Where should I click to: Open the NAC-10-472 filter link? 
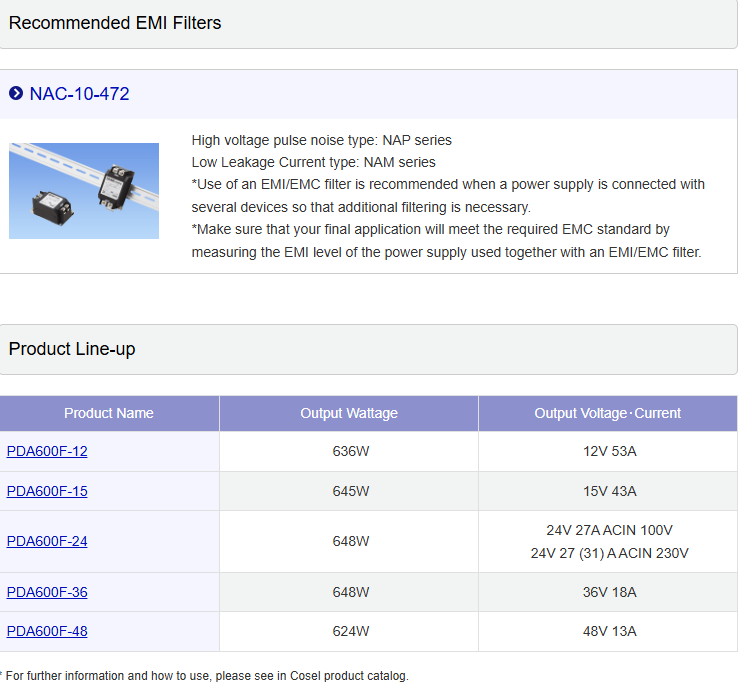tap(79, 94)
